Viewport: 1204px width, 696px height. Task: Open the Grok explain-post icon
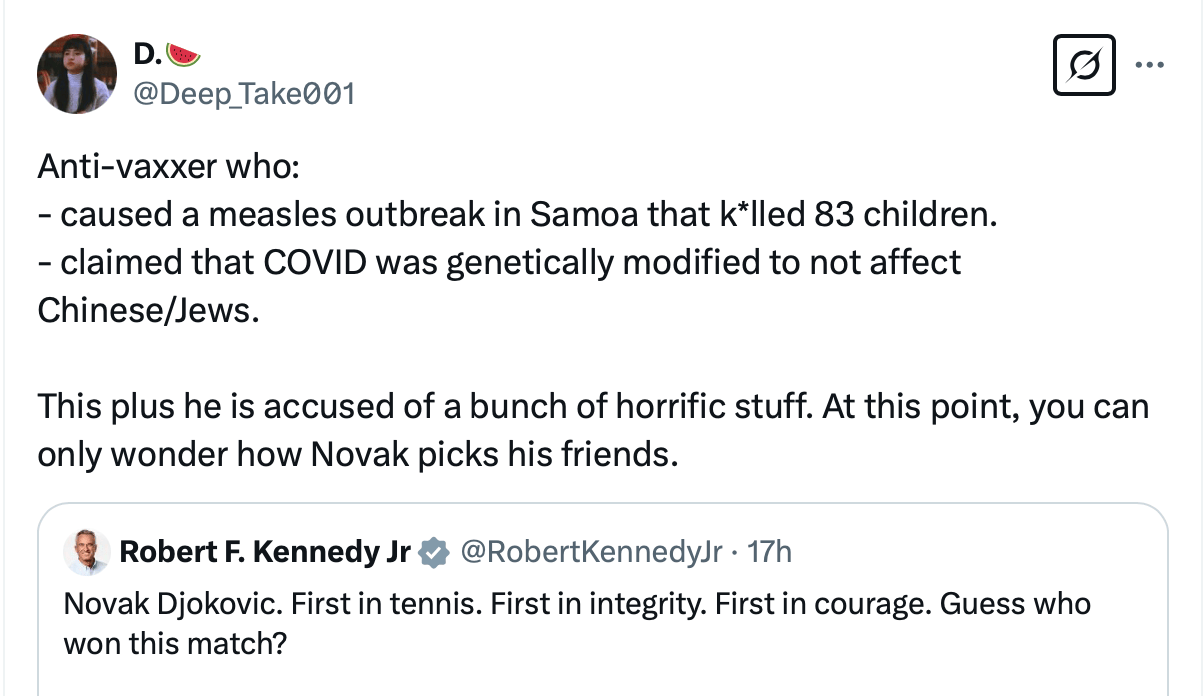(x=1085, y=67)
